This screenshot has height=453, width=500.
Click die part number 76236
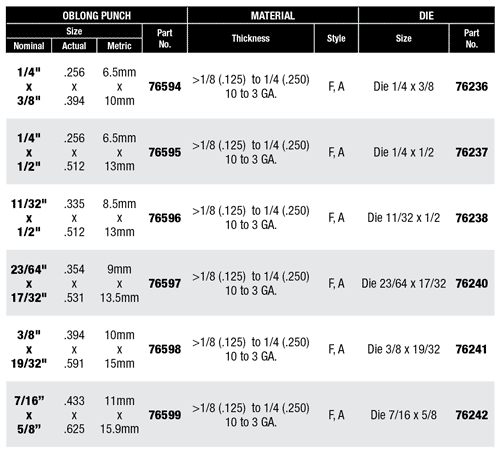point(472,87)
